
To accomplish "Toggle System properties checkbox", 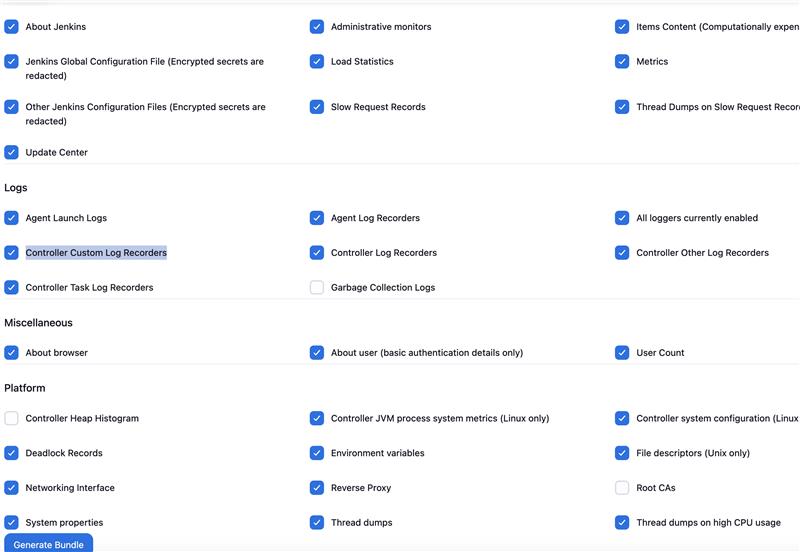I will (x=11, y=522).
